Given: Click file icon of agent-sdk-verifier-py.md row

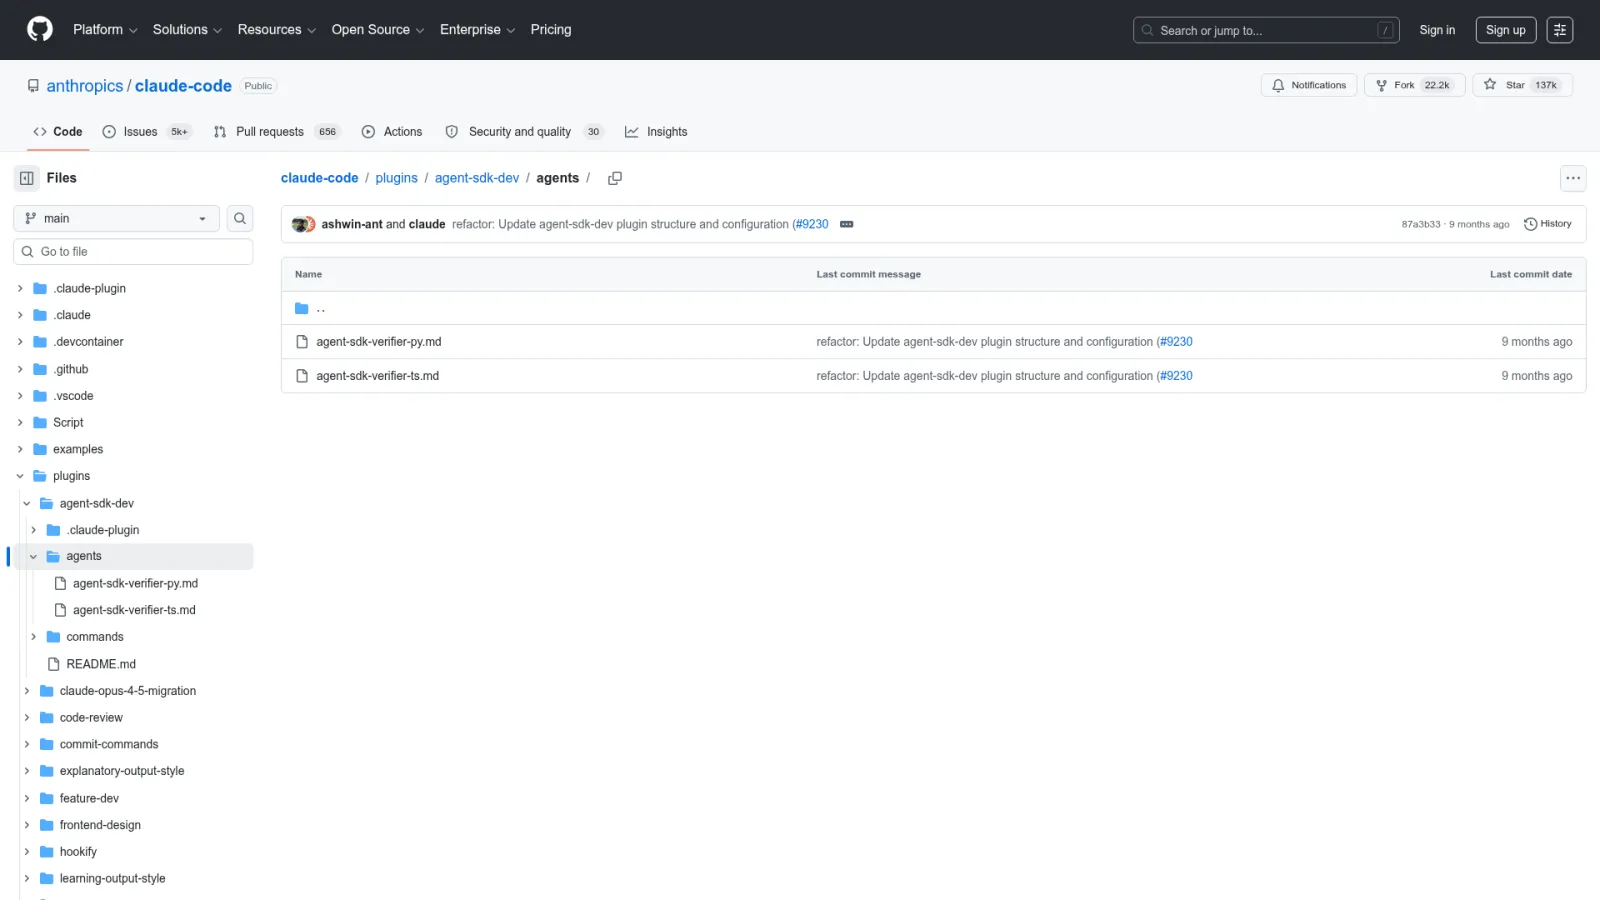Looking at the screenshot, I should pos(302,342).
